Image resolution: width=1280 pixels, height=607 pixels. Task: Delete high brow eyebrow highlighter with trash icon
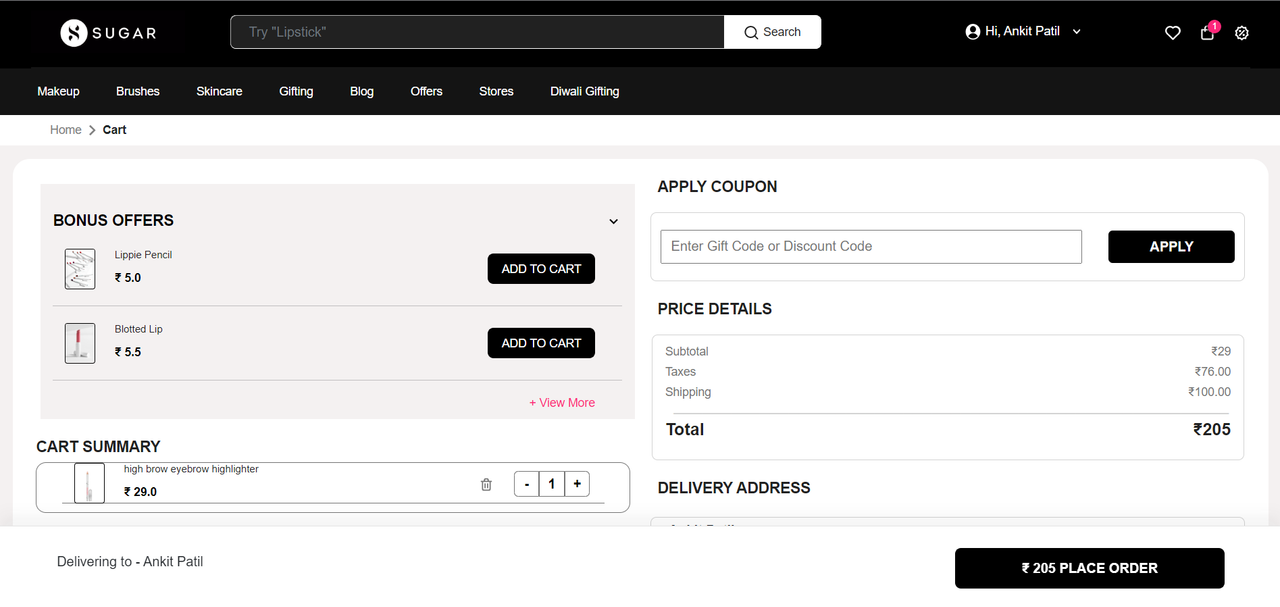tap(486, 484)
